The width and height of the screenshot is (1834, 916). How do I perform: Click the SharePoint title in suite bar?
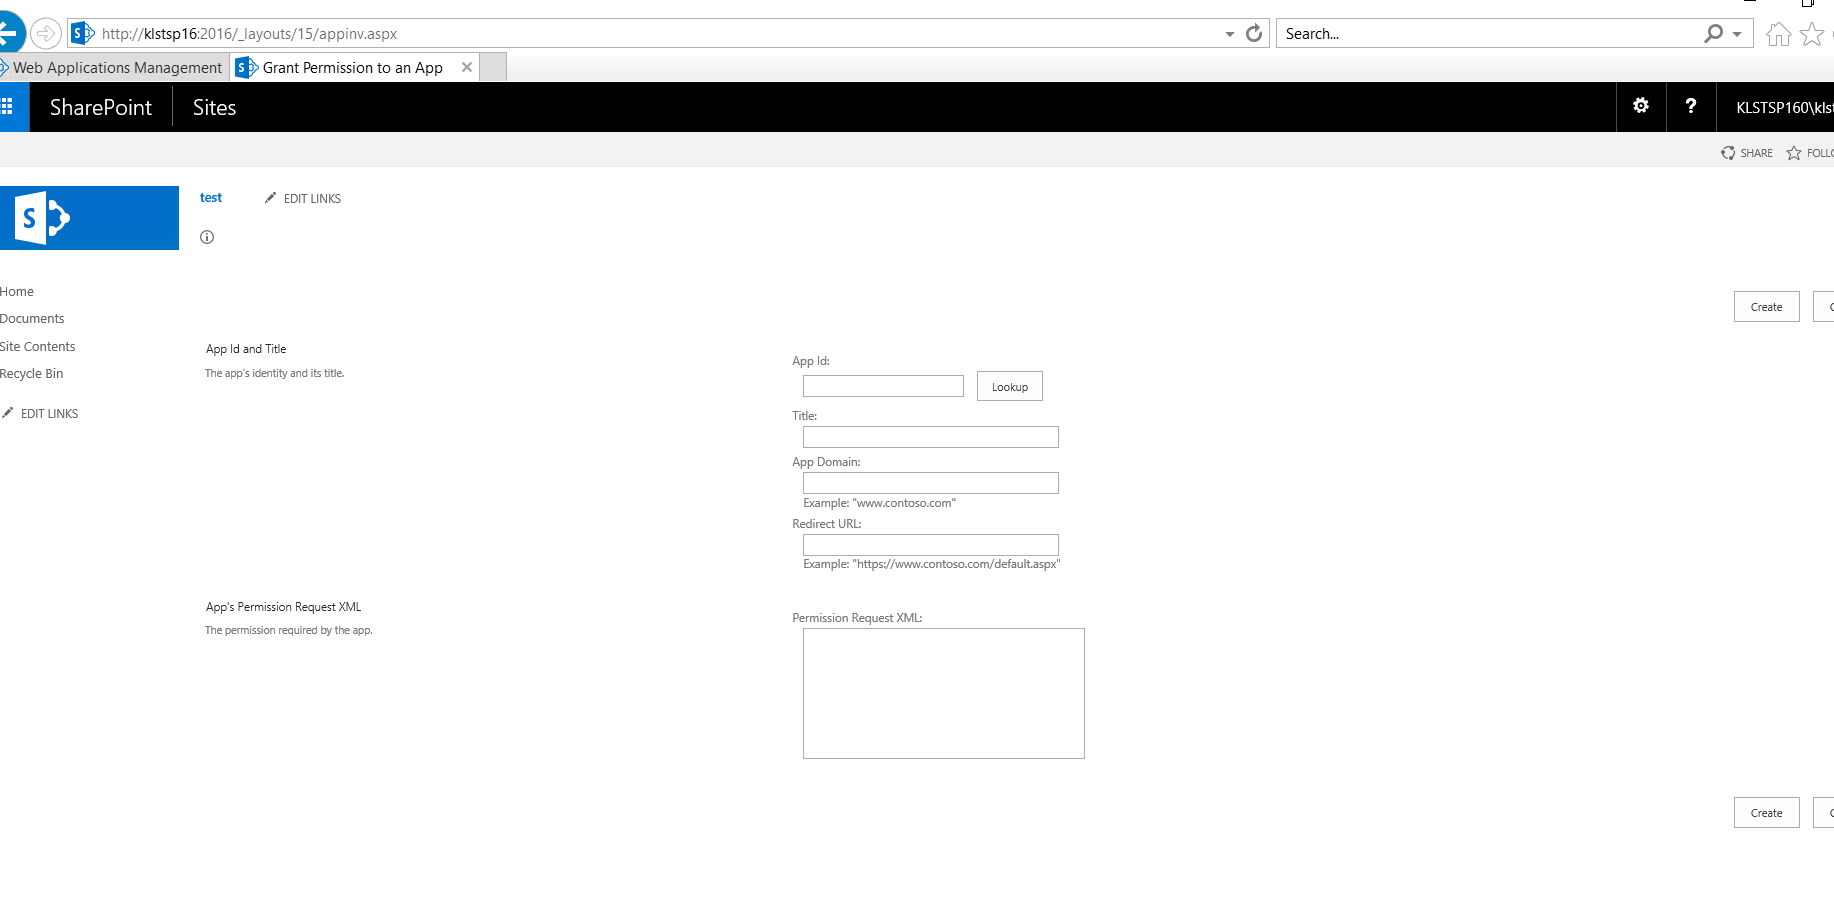(x=101, y=107)
